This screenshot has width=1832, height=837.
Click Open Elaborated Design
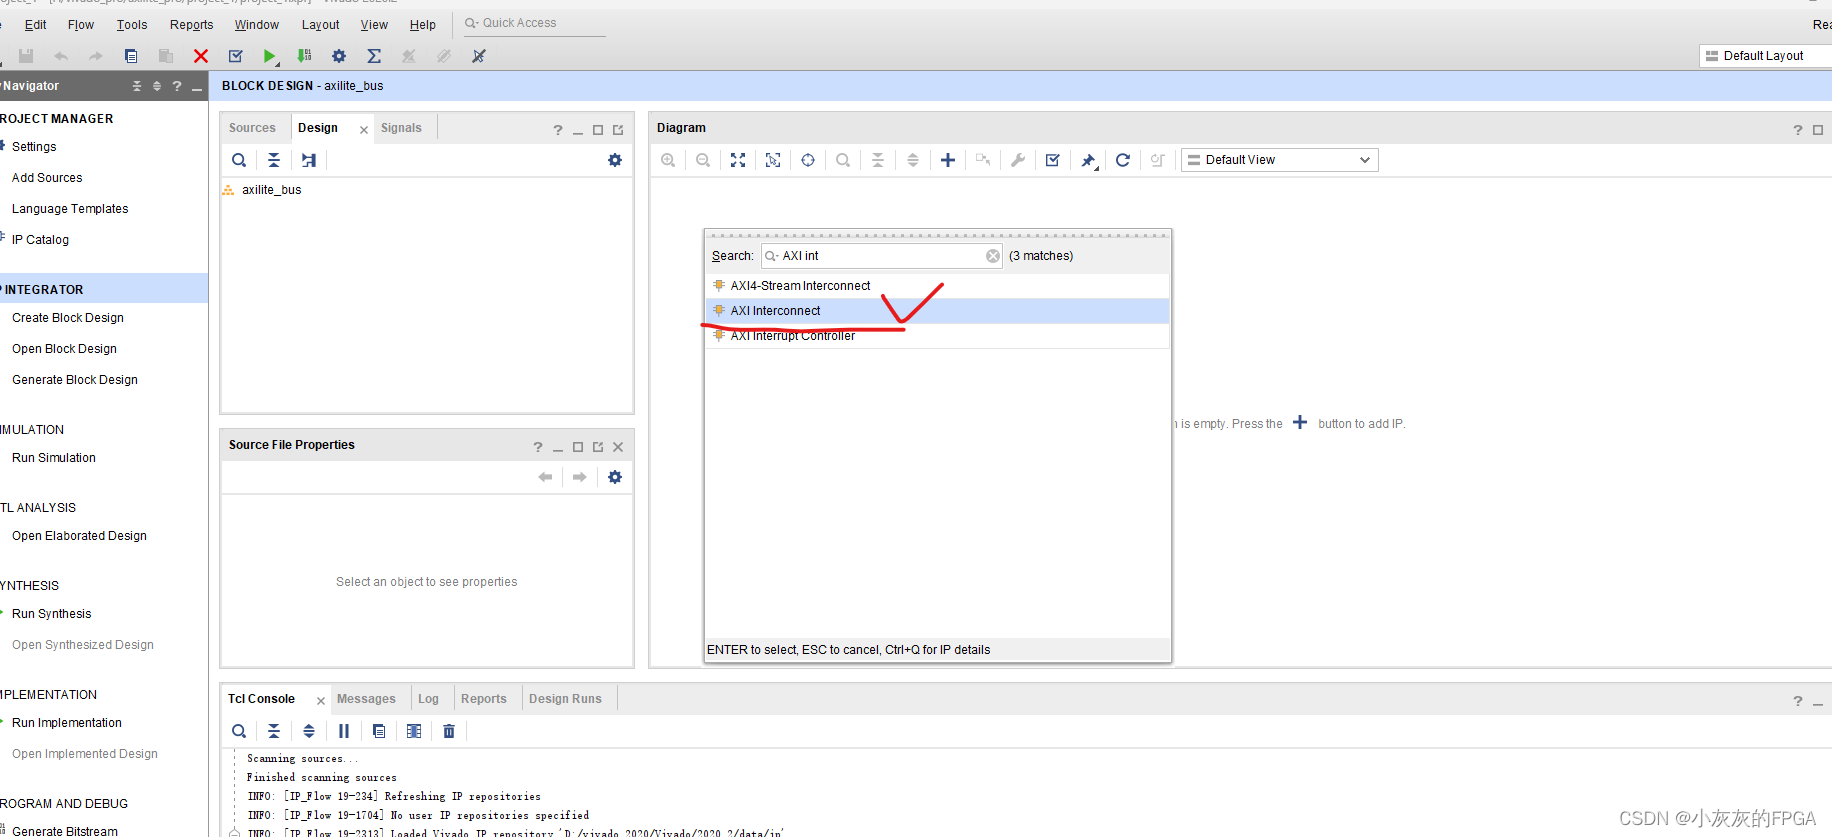pos(79,536)
